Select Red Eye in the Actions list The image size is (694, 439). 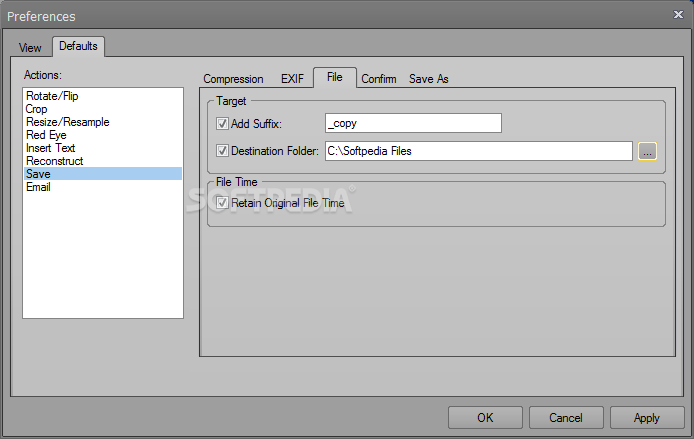(103, 135)
